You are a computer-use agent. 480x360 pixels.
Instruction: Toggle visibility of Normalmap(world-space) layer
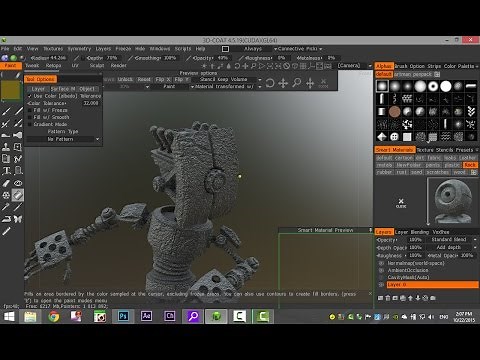381,263
